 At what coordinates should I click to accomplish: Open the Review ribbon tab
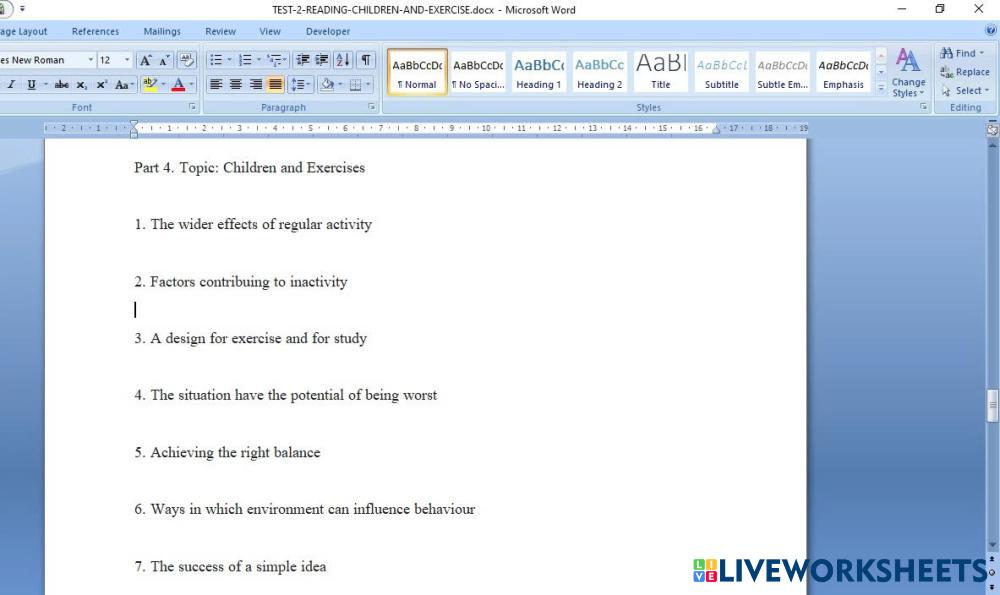[220, 32]
